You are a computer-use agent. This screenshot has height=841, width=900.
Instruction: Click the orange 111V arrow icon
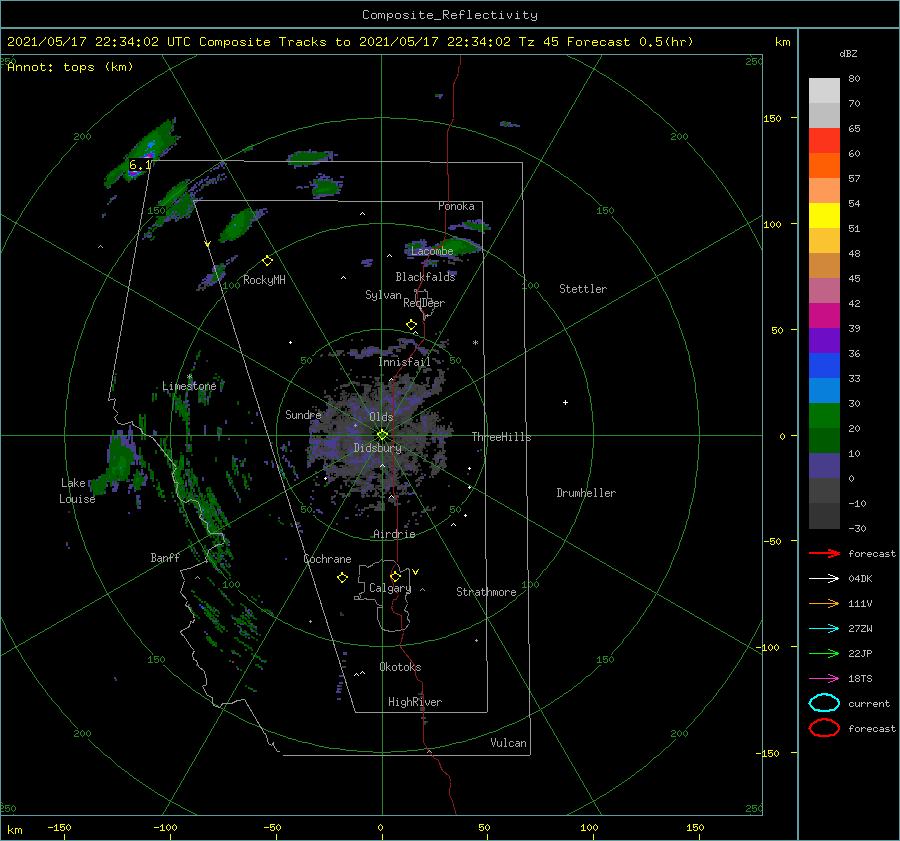(x=824, y=603)
